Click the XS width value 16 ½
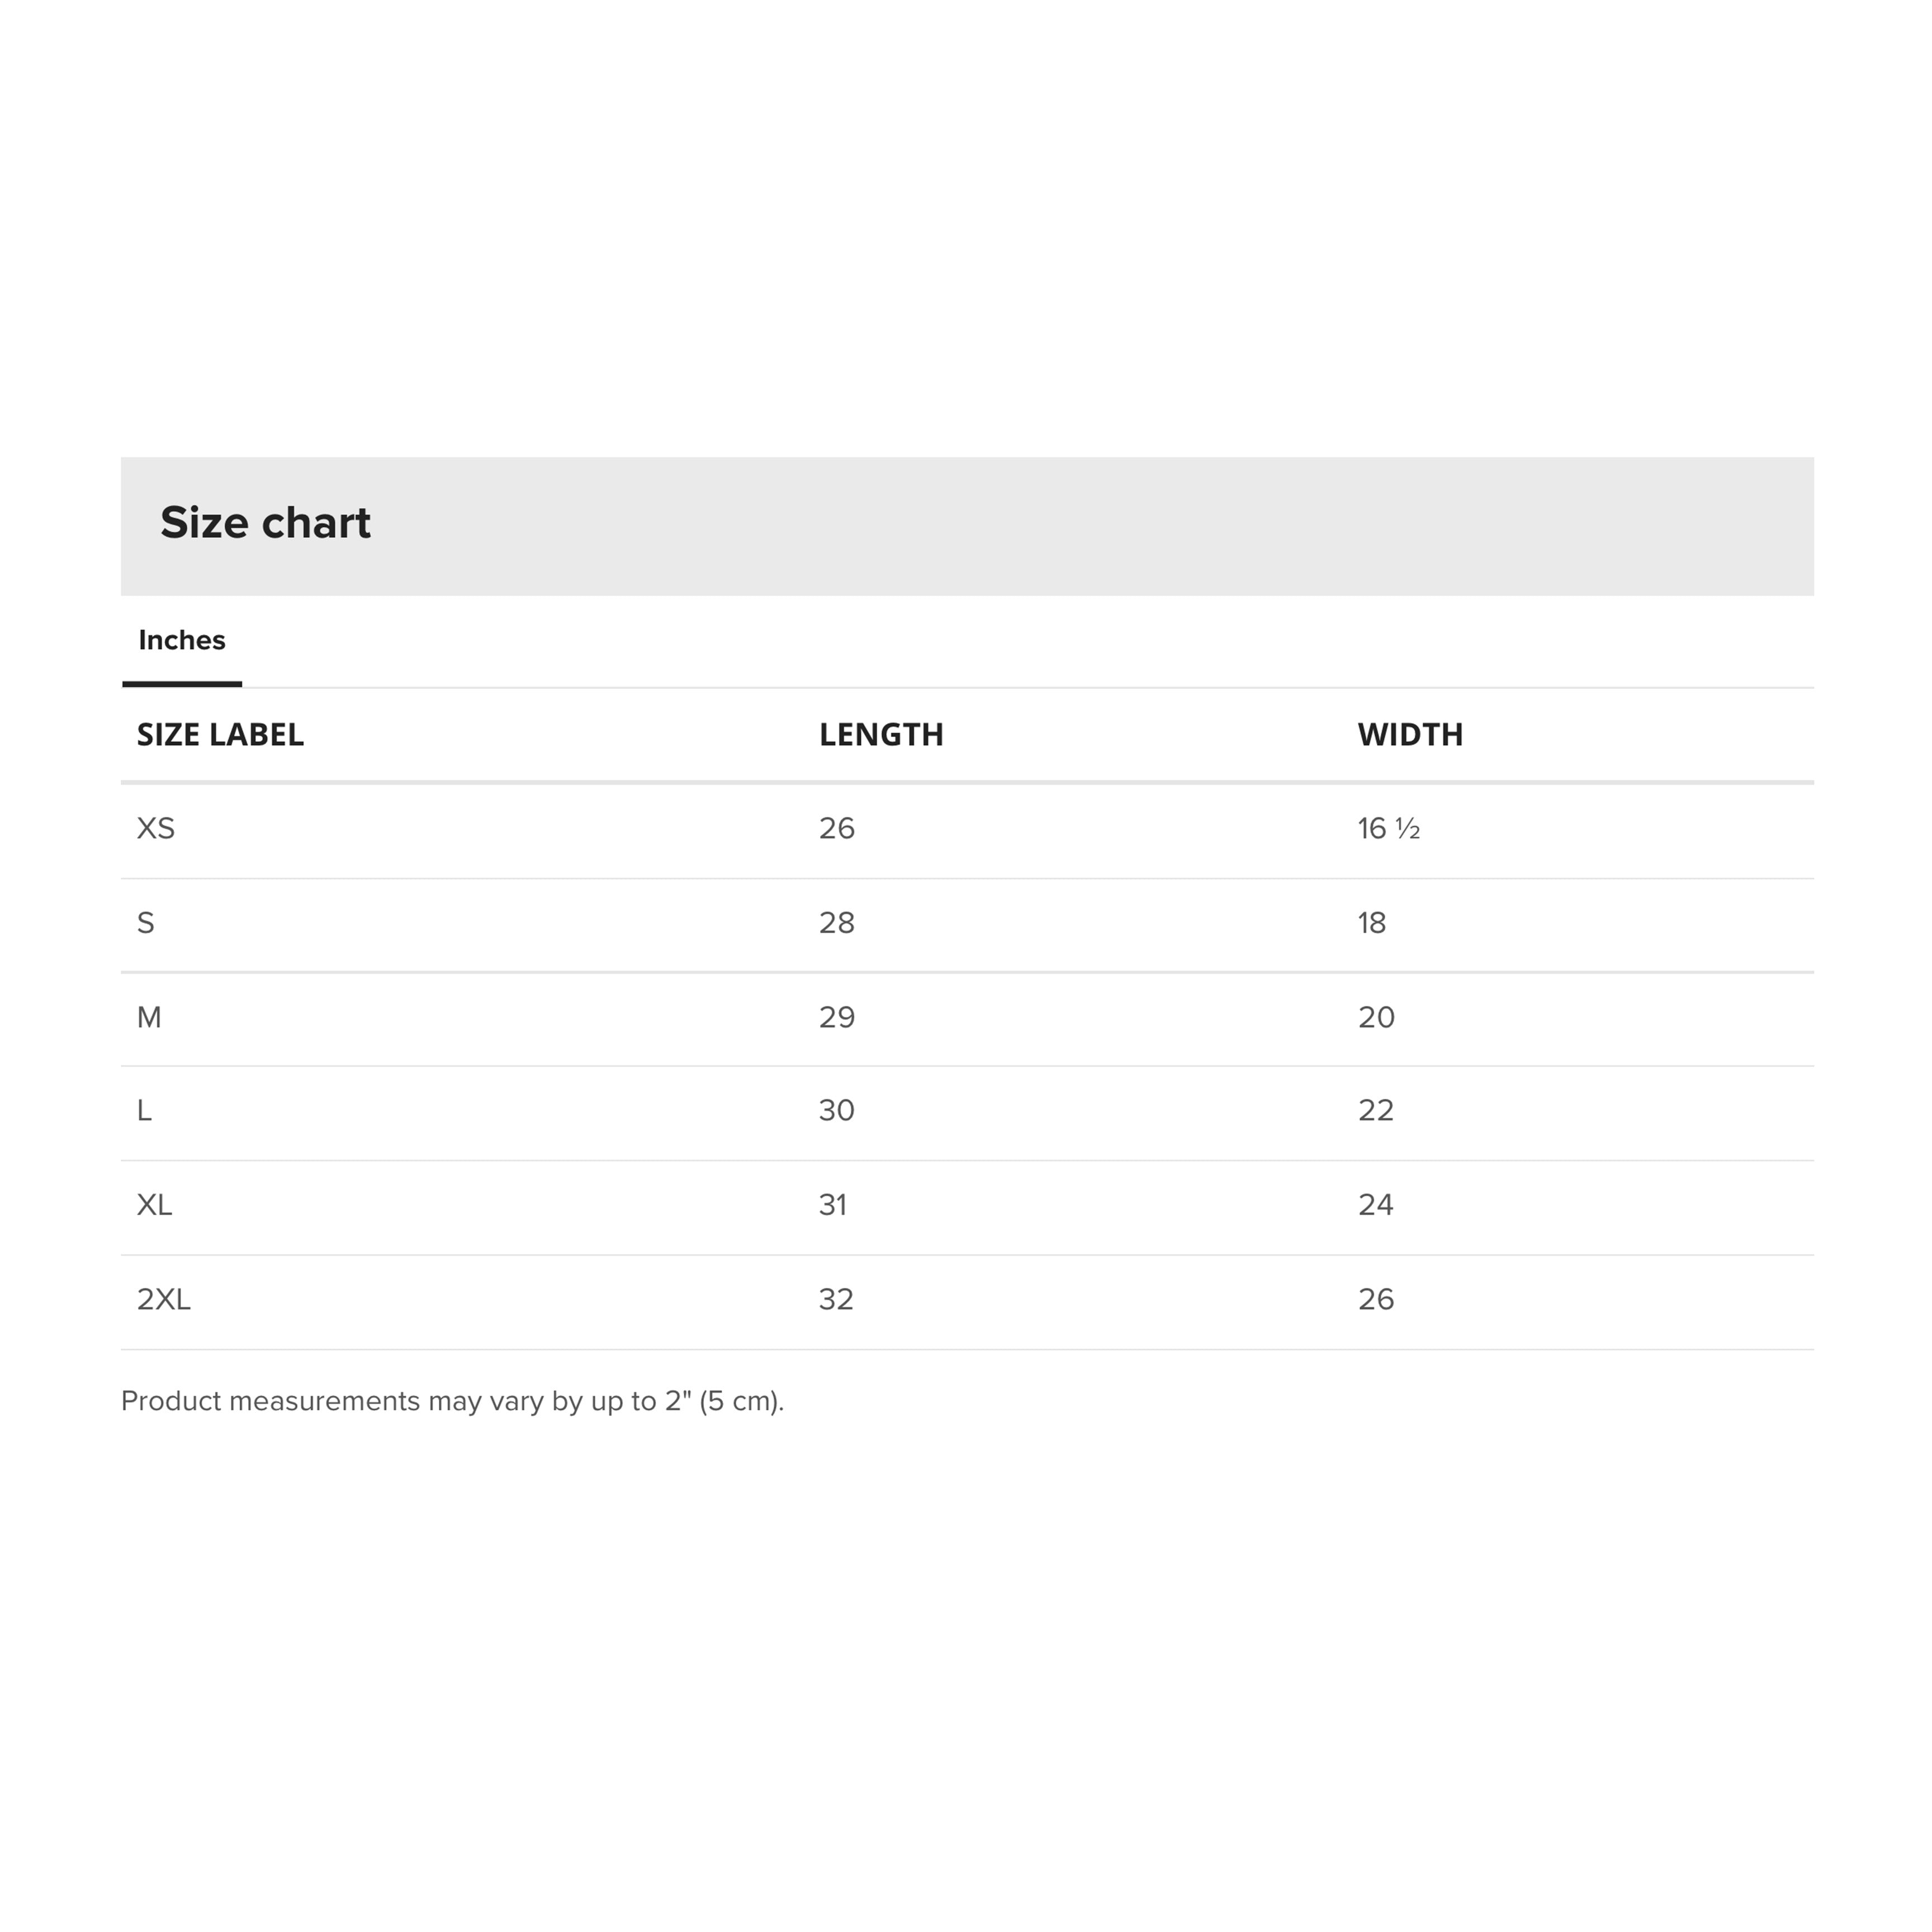 (1389, 828)
